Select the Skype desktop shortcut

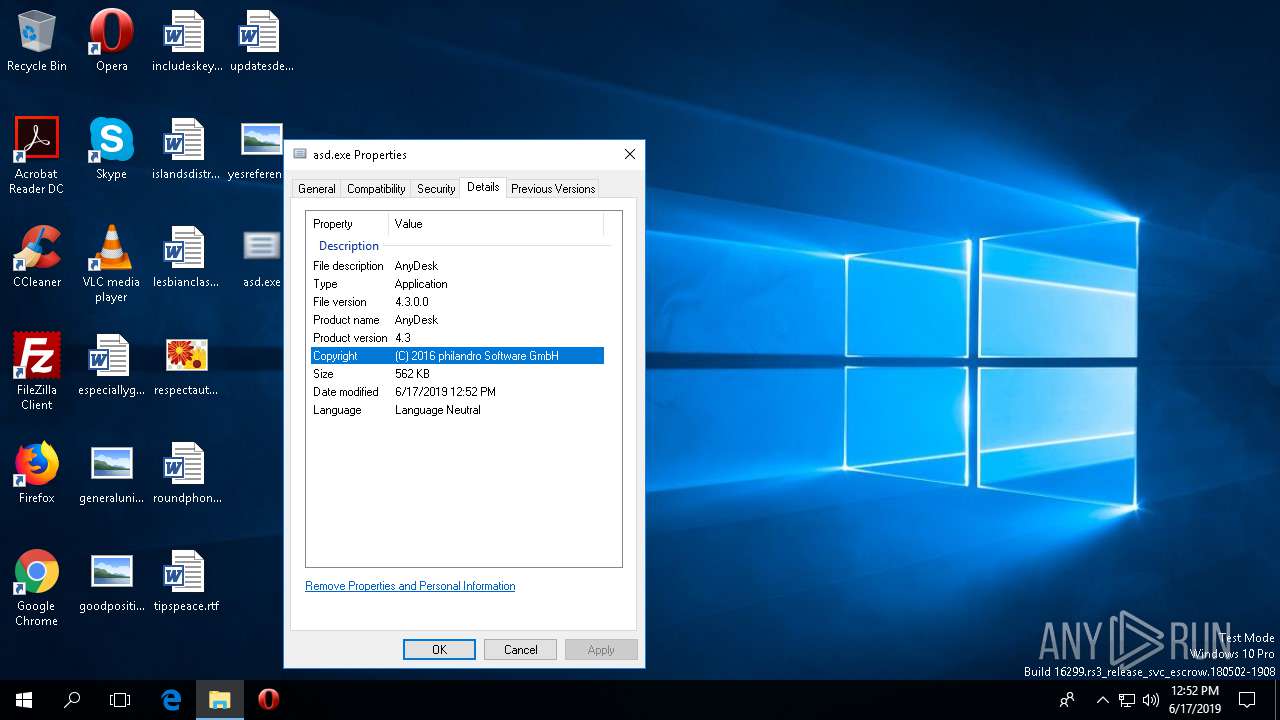111,149
